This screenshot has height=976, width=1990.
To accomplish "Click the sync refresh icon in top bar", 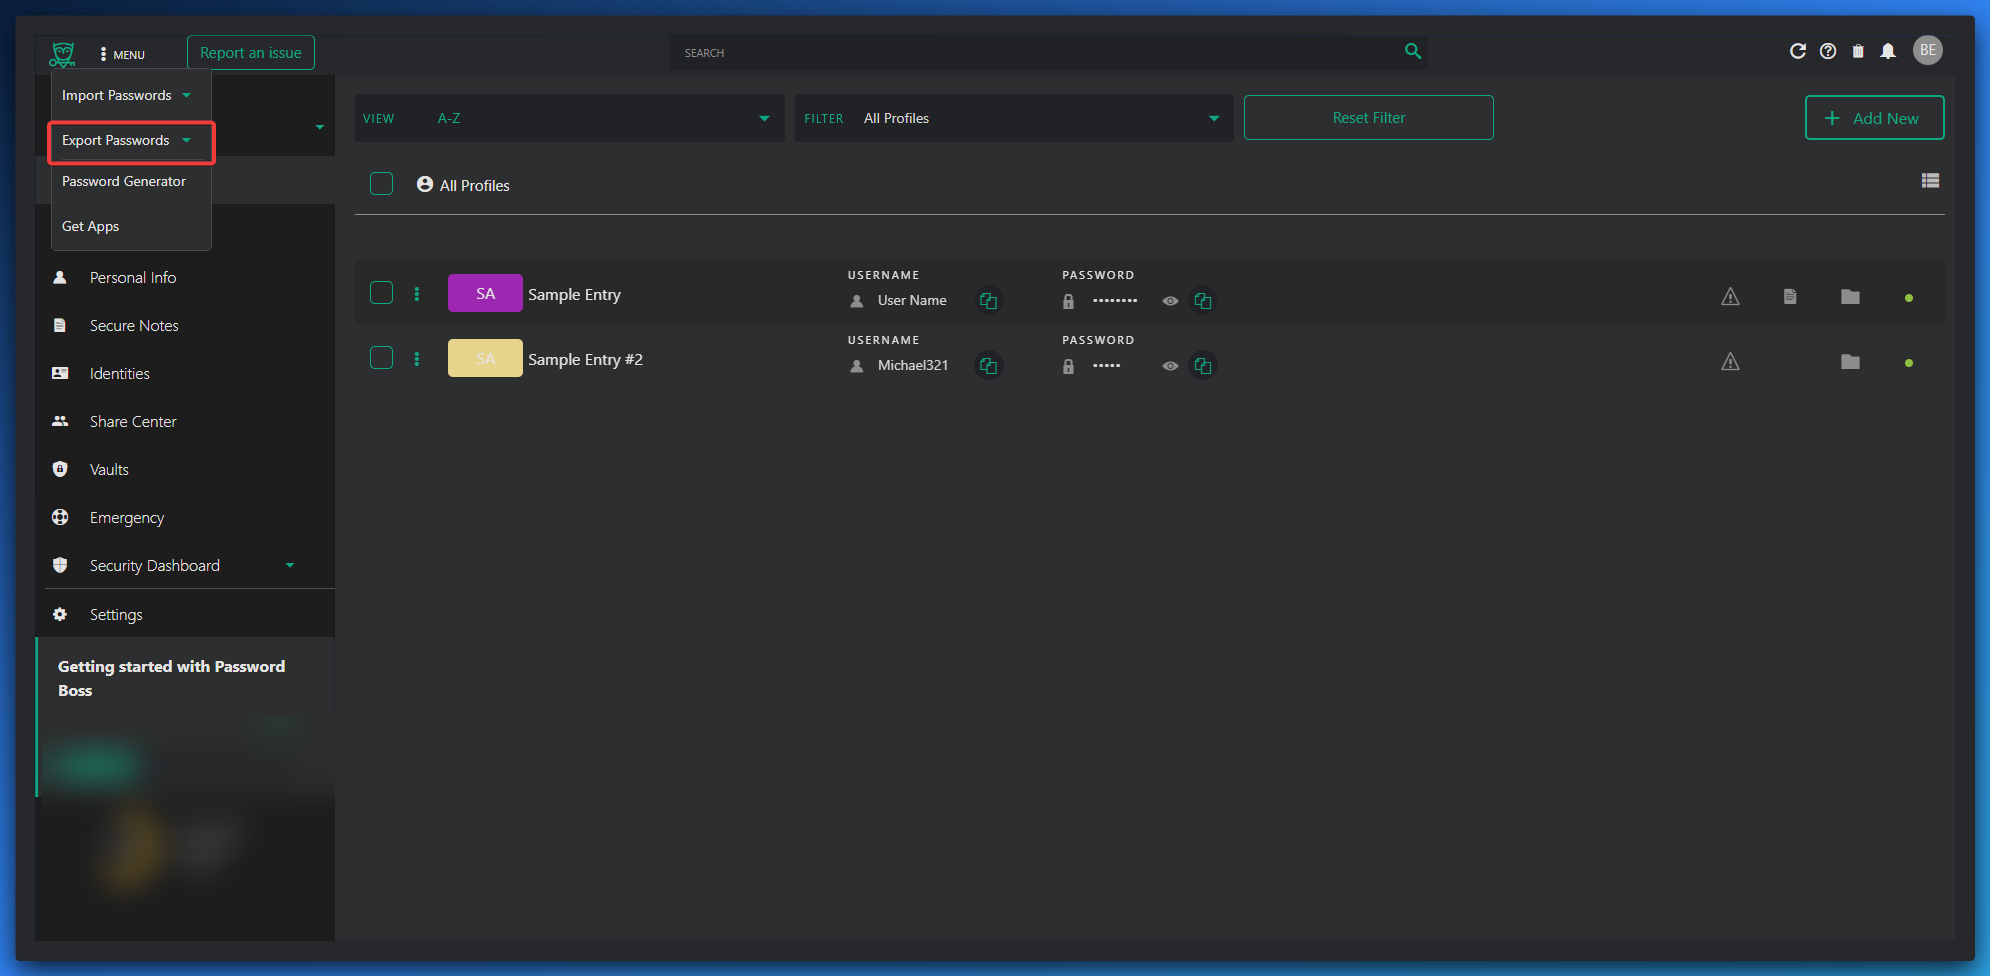I will click(1797, 51).
